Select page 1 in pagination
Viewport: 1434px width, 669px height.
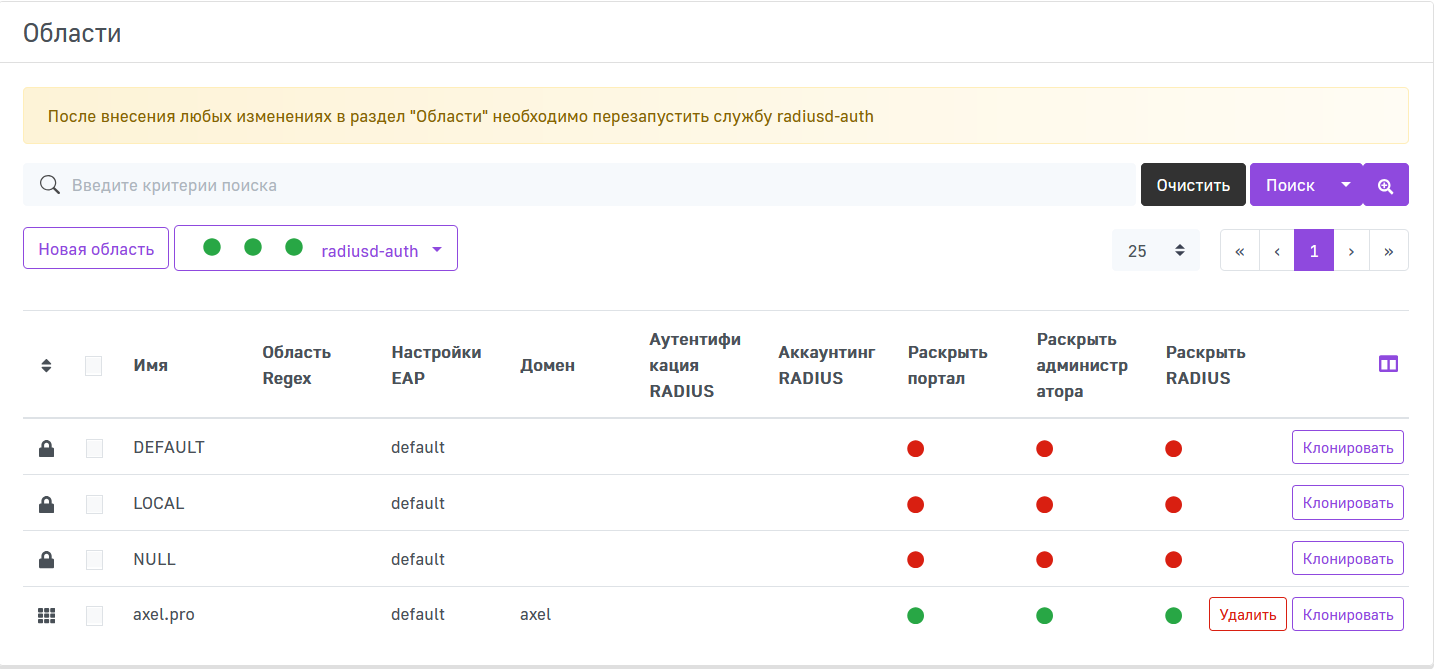tap(1314, 250)
